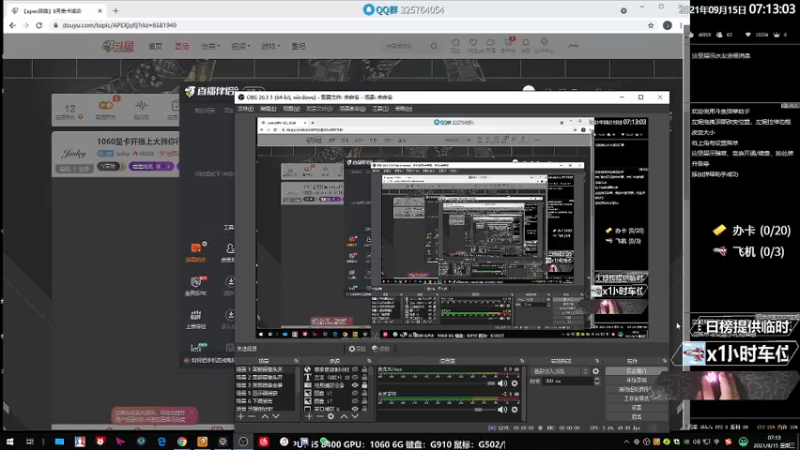Expand Douyu 视频 dropdown

(x=240, y=46)
